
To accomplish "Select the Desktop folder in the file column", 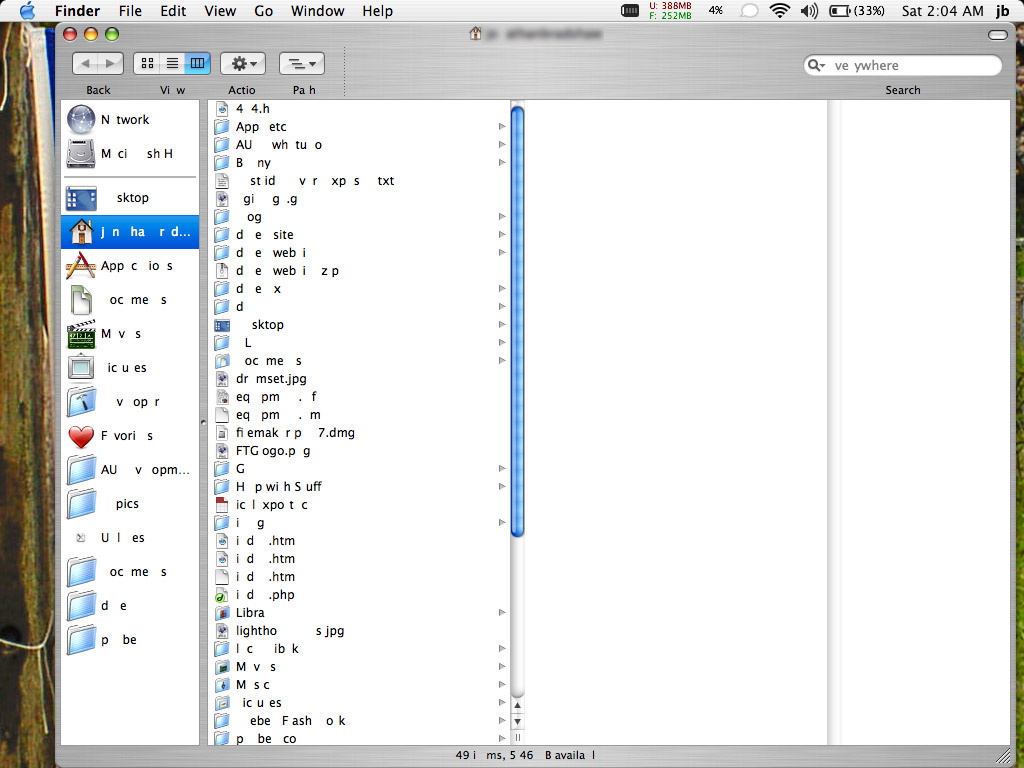I will [249, 325].
